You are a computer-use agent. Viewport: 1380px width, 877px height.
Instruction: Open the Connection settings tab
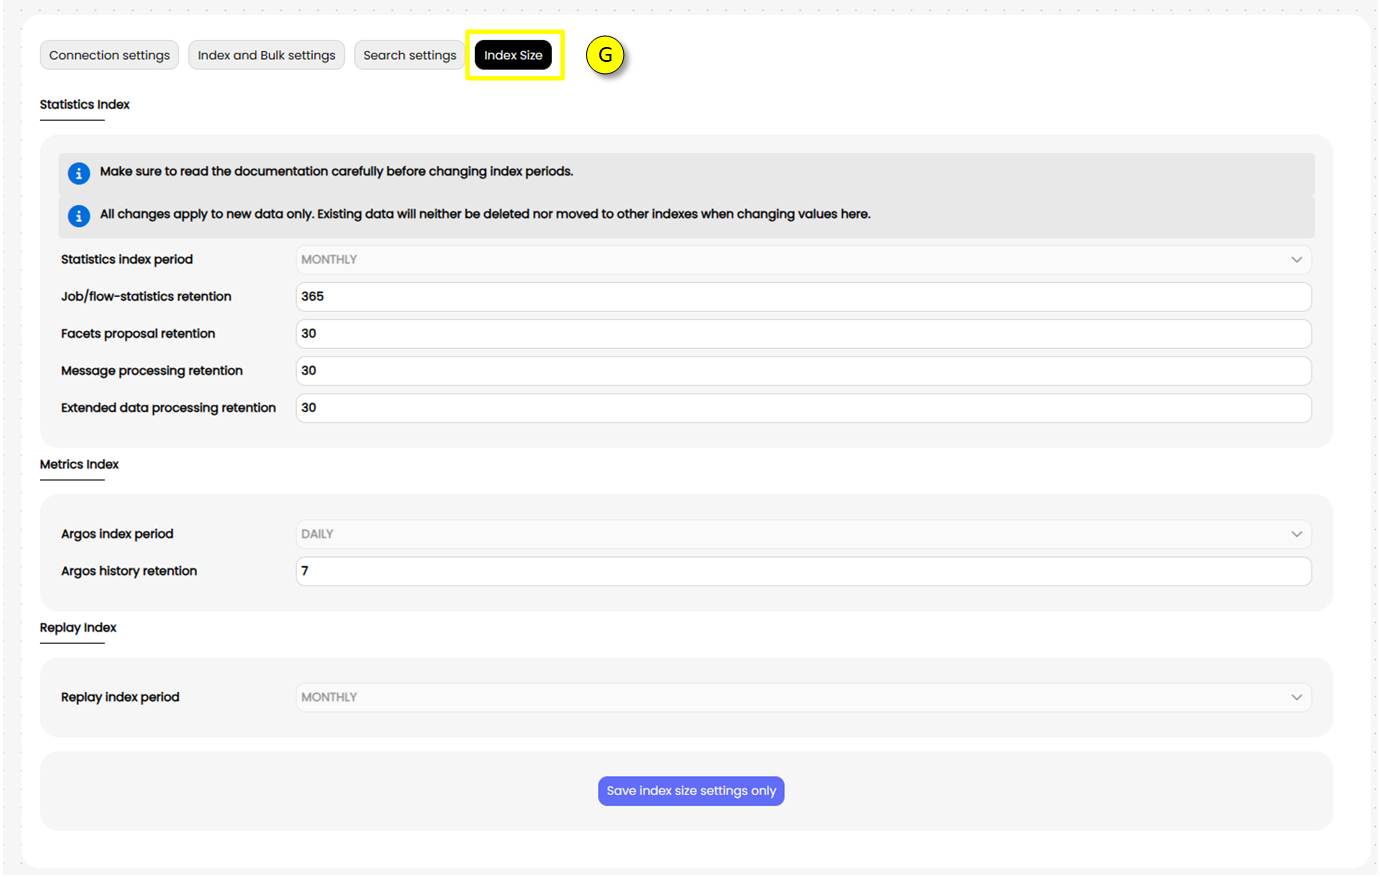[109, 55]
